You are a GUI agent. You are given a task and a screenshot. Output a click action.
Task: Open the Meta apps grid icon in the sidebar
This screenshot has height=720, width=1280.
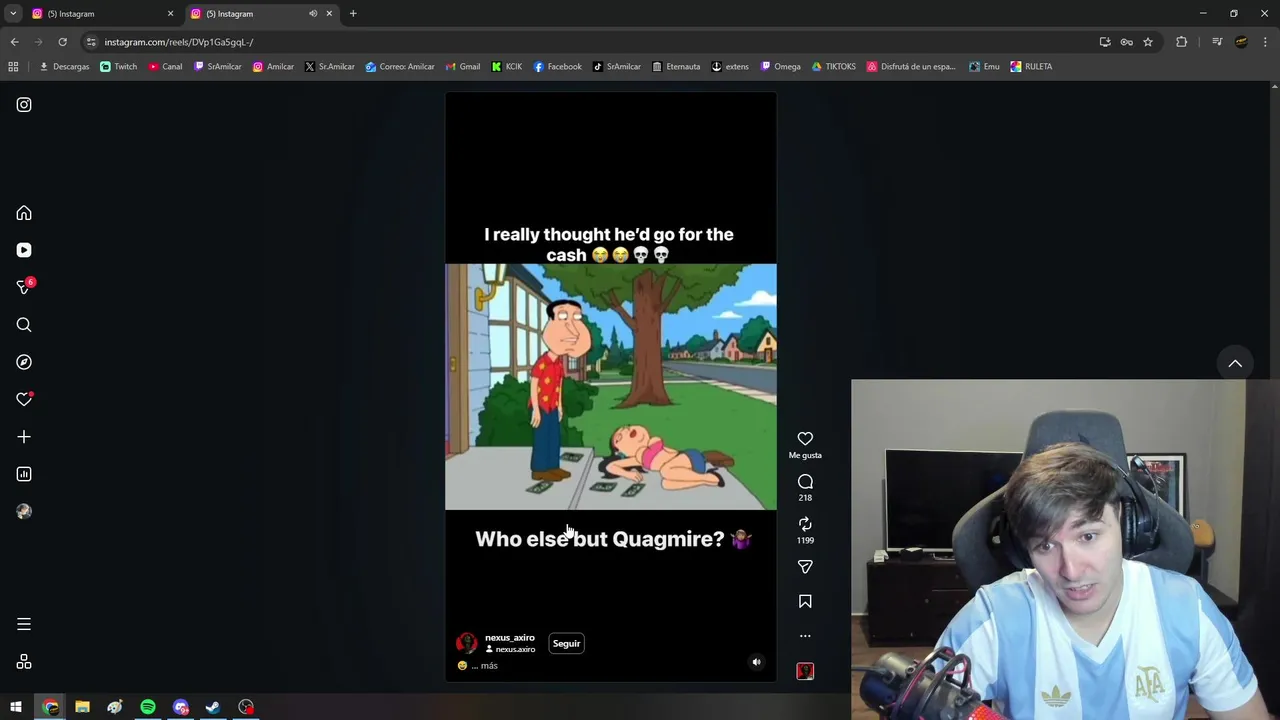coord(24,662)
